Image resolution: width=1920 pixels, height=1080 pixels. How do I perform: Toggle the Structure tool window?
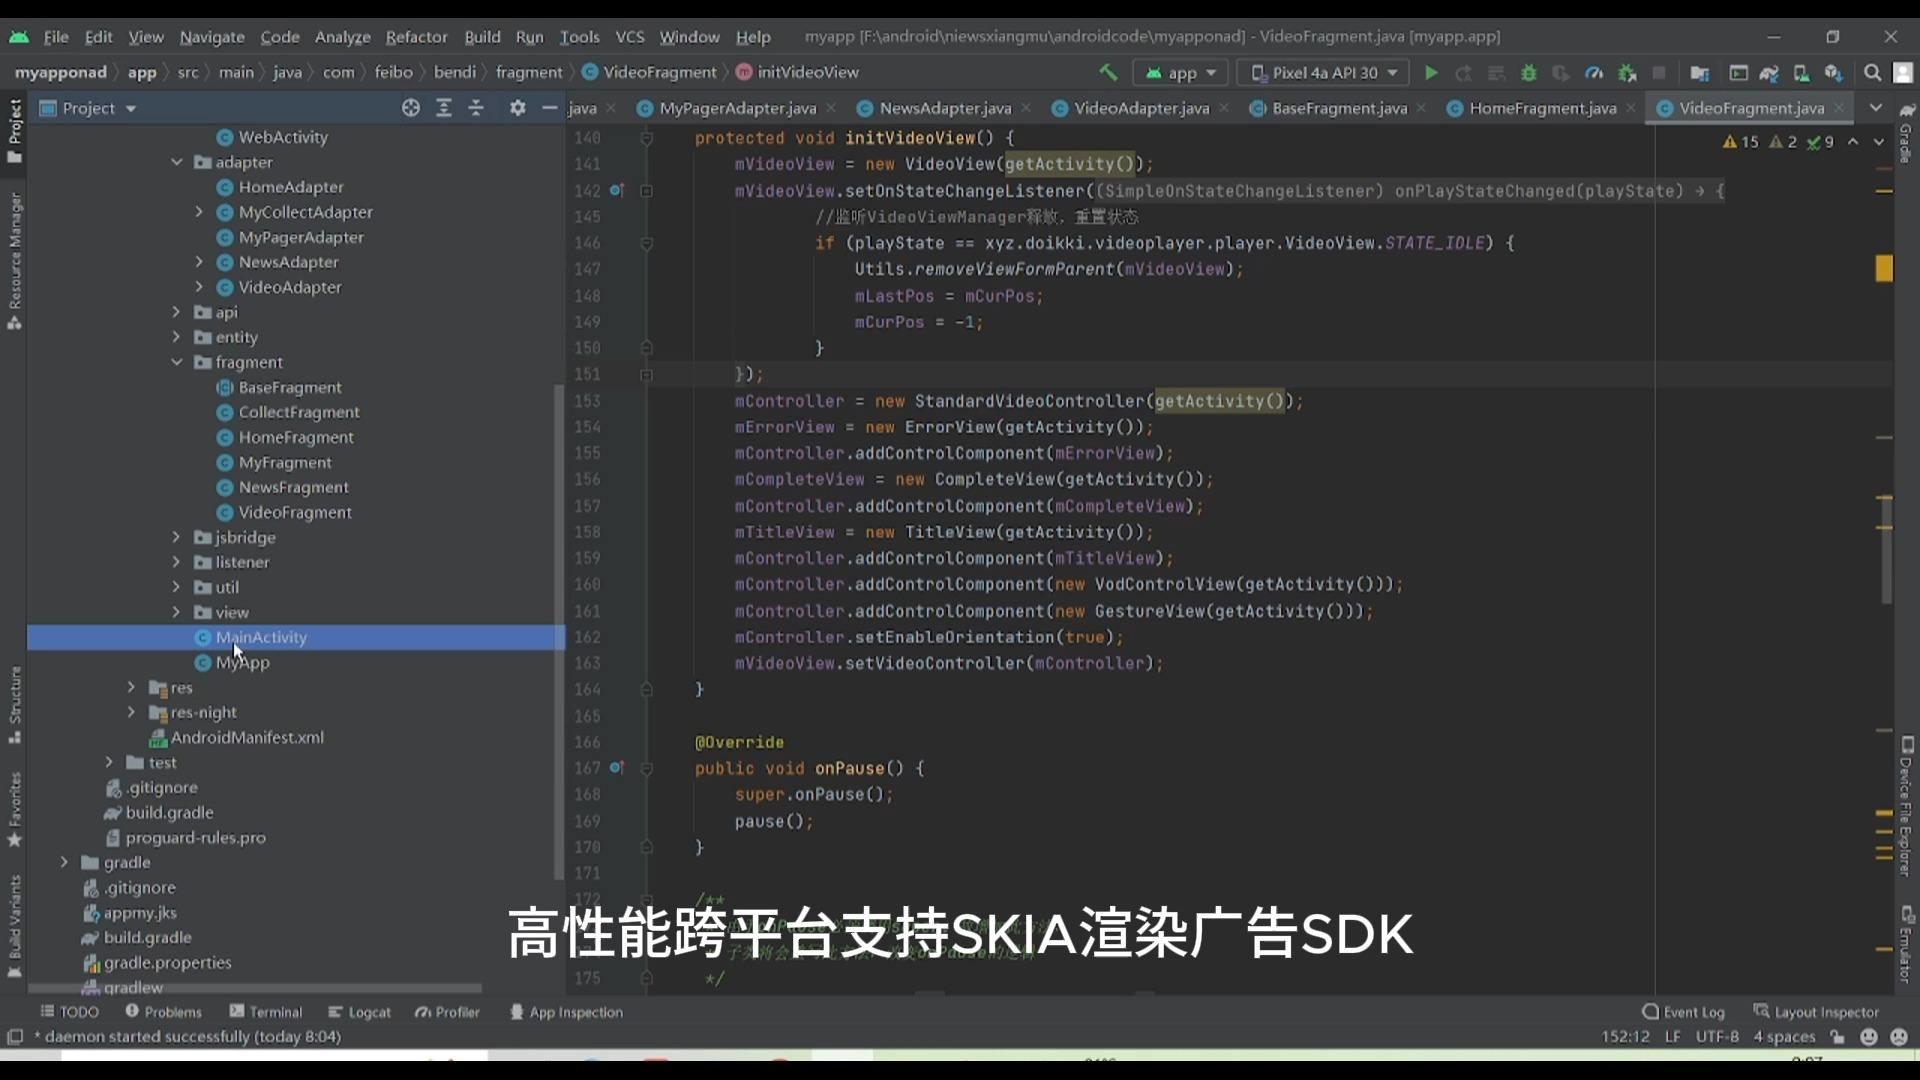14,704
